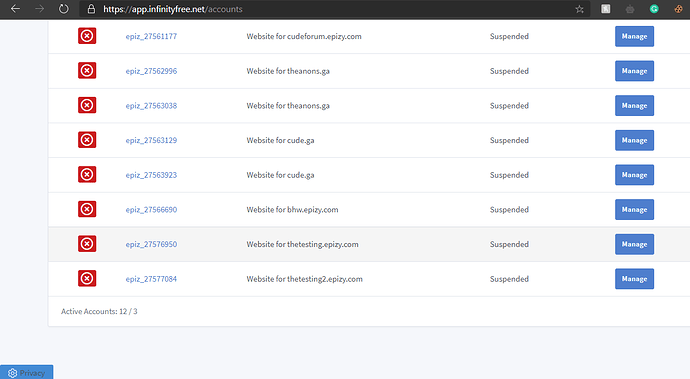Image resolution: width=690 pixels, height=379 pixels.
Task: Click suspended icon for epiz_27576950
Action: pyautogui.click(x=87, y=243)
